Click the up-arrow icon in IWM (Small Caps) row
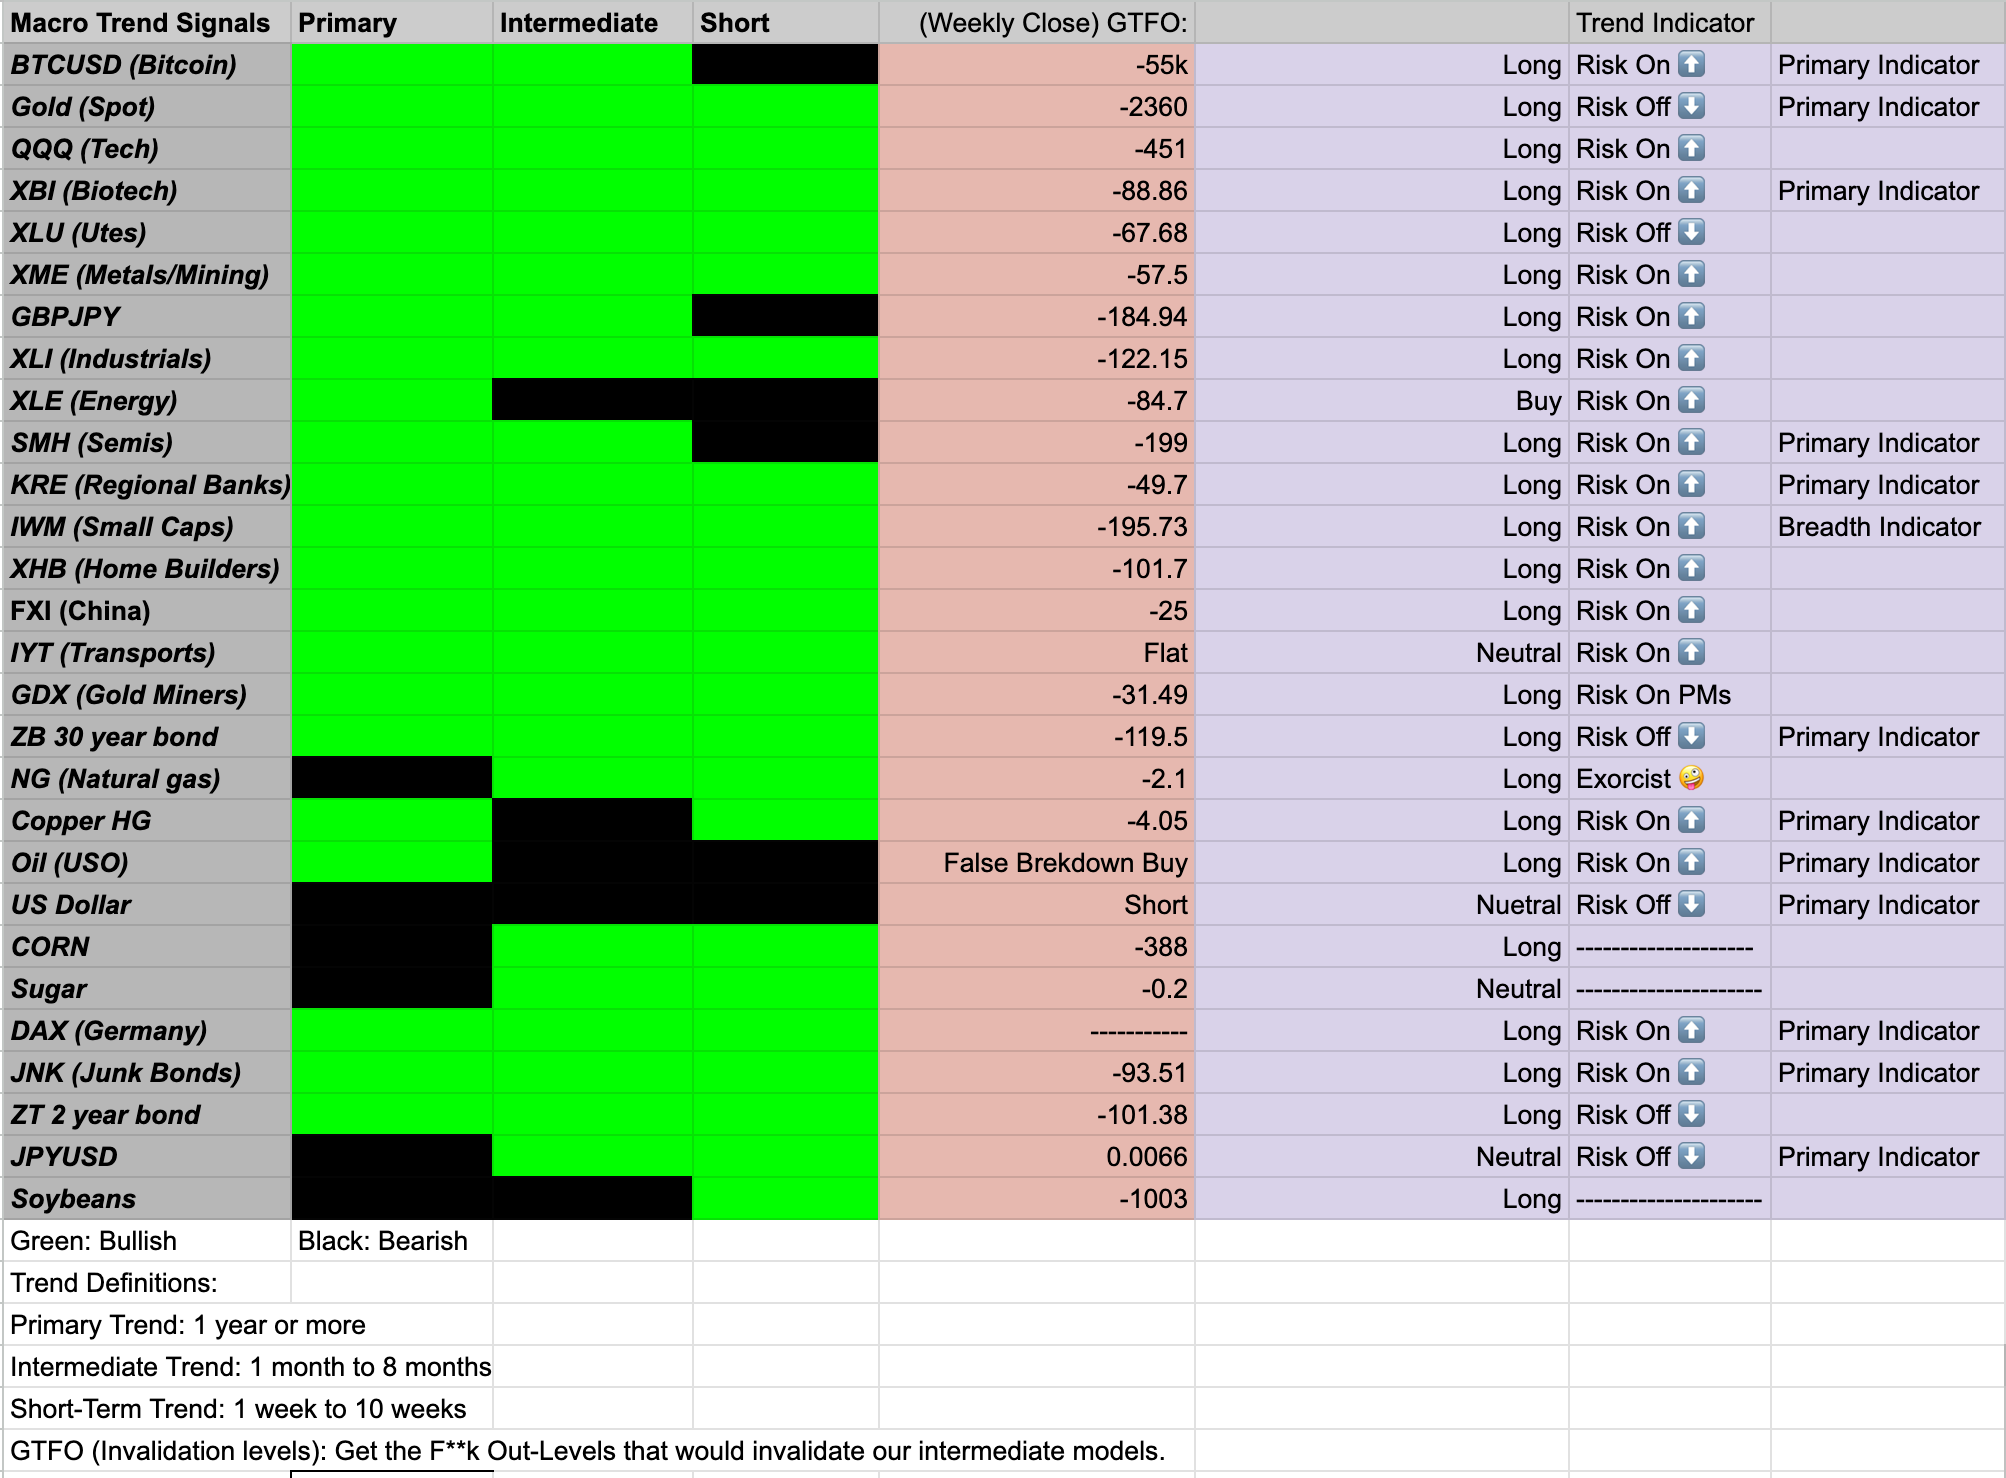 point(1691,527)
